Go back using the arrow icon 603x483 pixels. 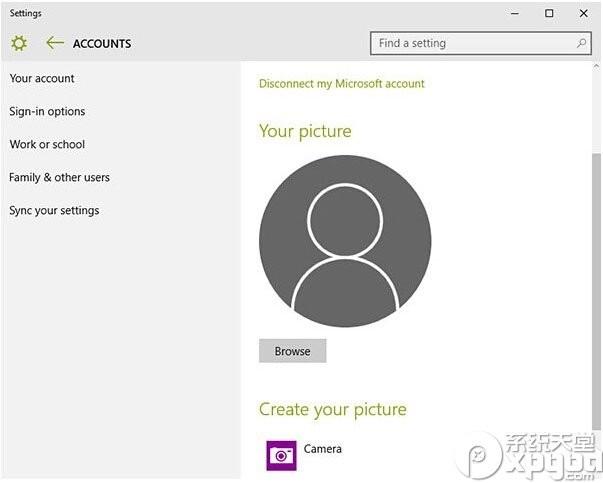[55, 43]
